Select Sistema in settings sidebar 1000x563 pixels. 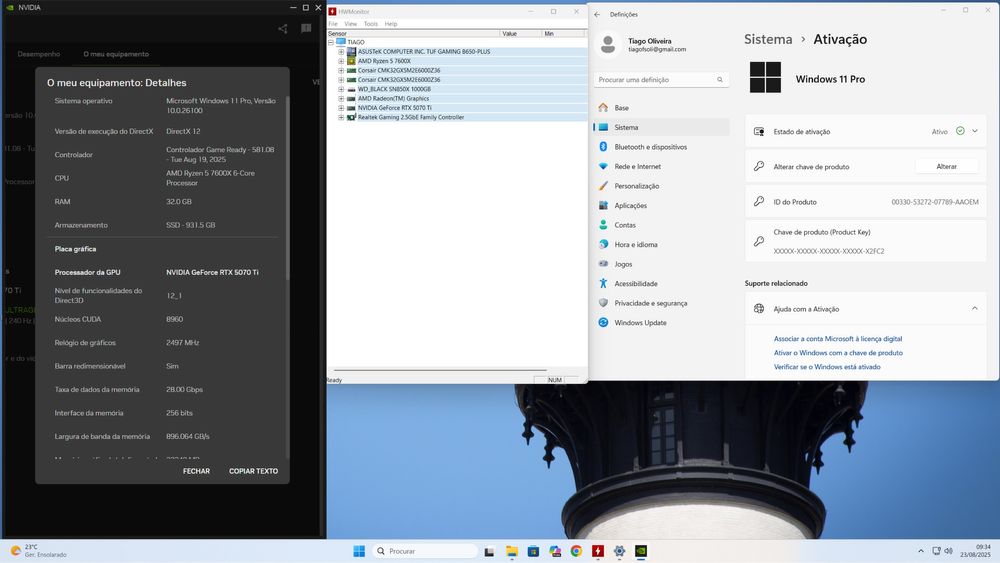pyautogui.click(x=661, y=128)
